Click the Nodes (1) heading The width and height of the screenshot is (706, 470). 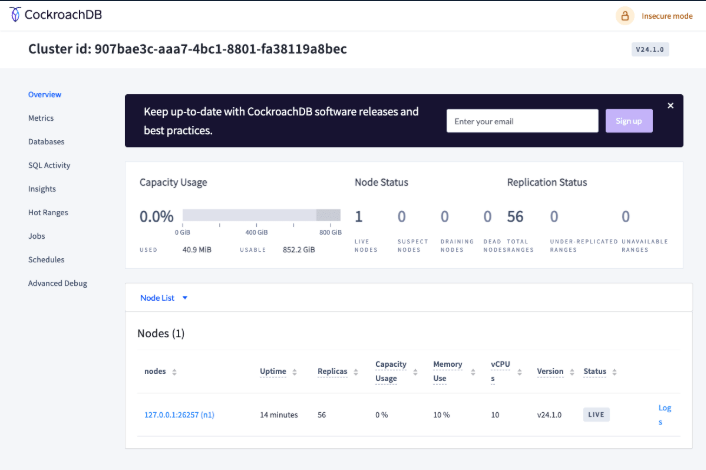[161, 333]
